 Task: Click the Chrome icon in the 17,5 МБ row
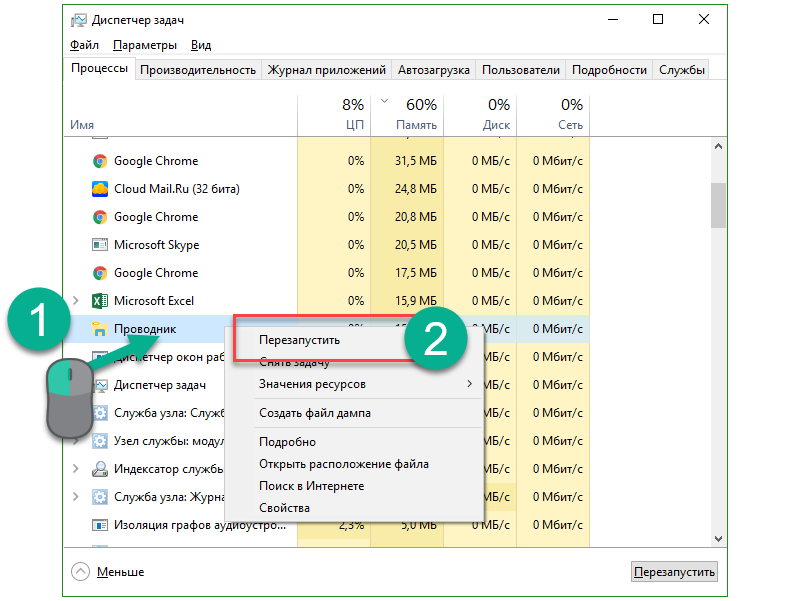(x=100, y=273)
